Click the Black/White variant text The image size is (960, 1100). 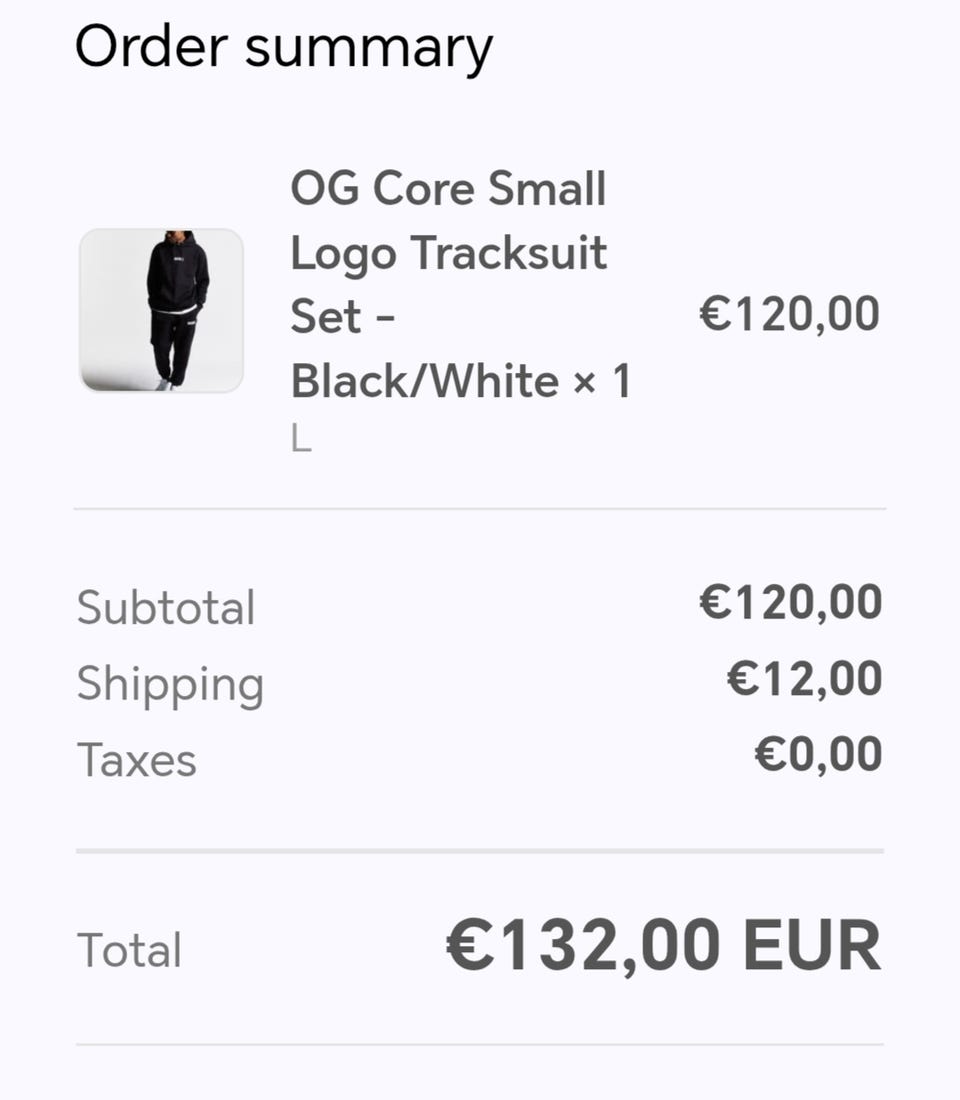click(x=424, y=381)
